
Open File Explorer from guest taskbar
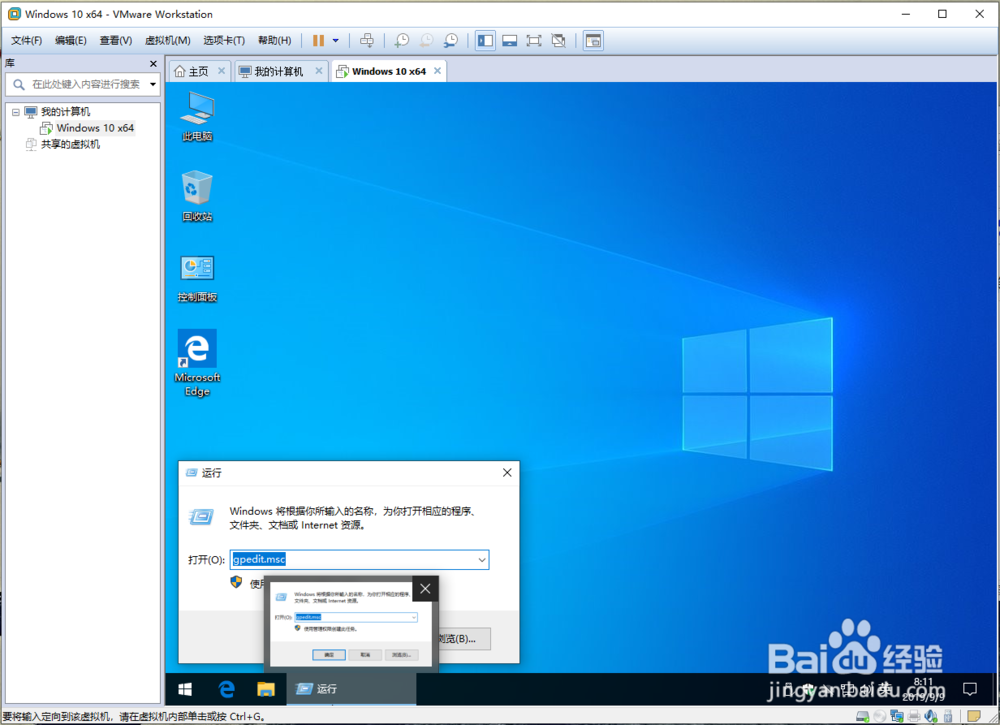coord(266,689)
